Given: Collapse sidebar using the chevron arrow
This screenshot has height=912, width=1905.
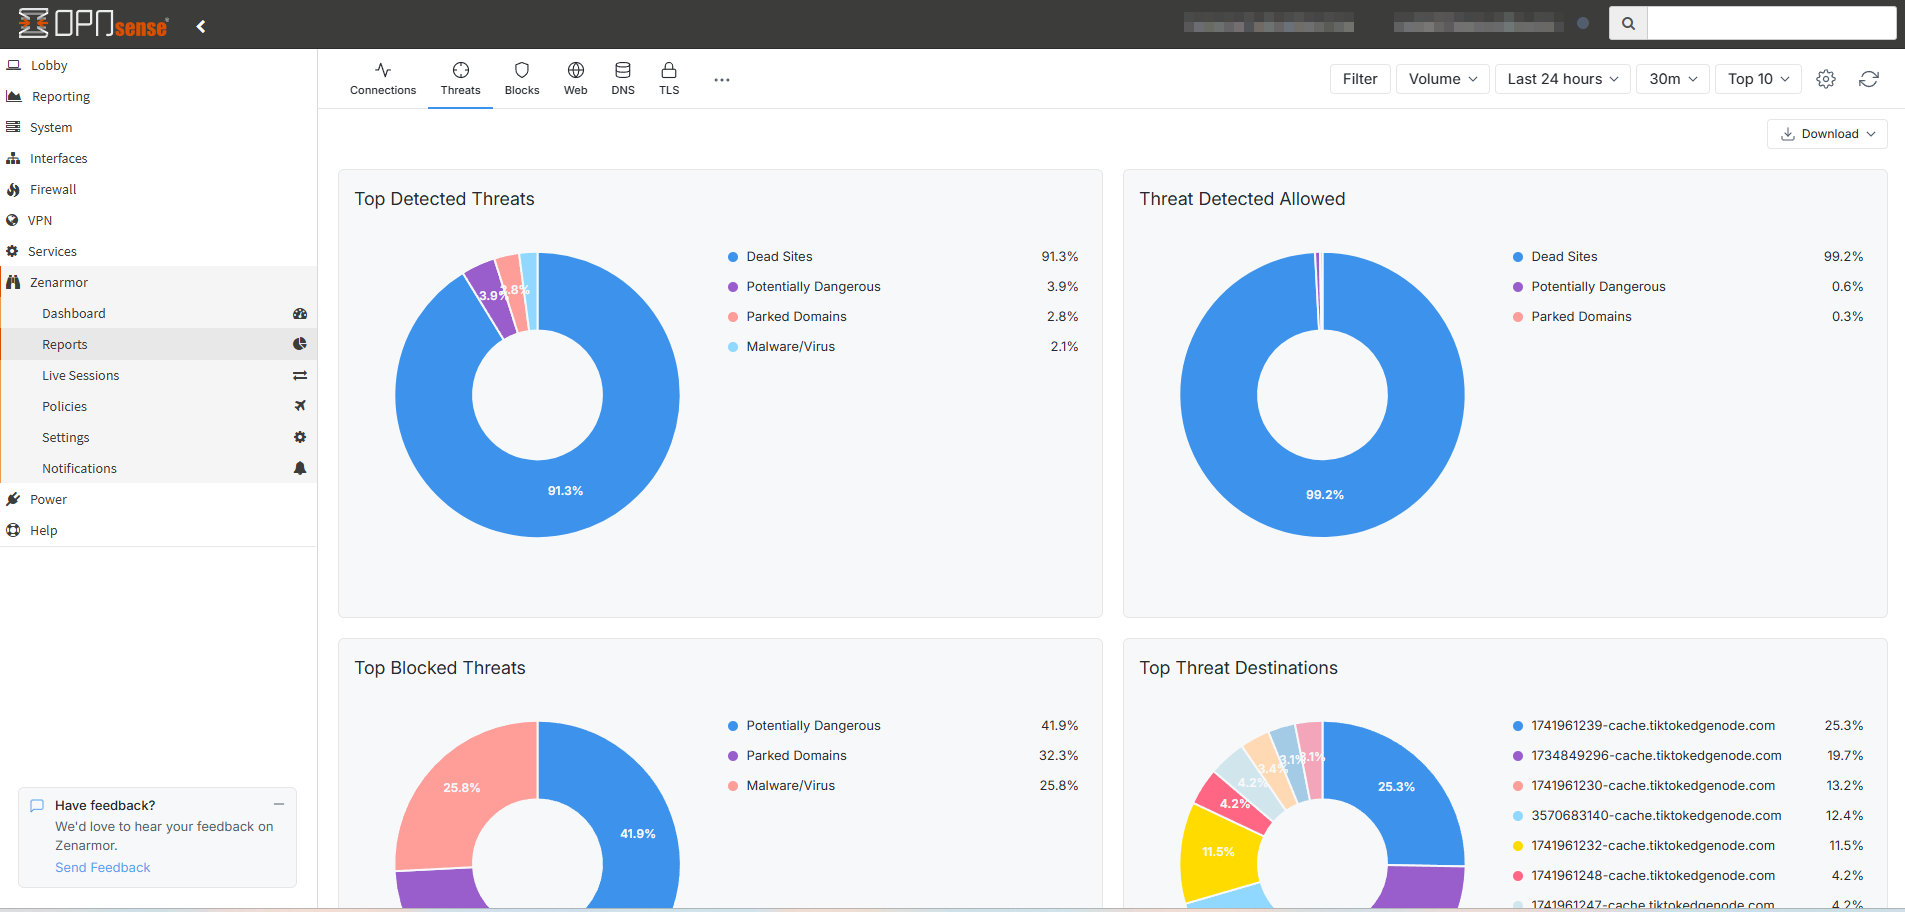Looking at the screenshot, I should pyautogui.click(x=201, y=26).
